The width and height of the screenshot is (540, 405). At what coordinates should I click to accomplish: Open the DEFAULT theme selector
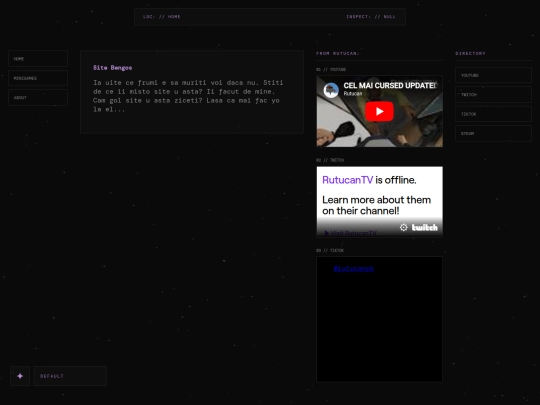click(70, 376)
